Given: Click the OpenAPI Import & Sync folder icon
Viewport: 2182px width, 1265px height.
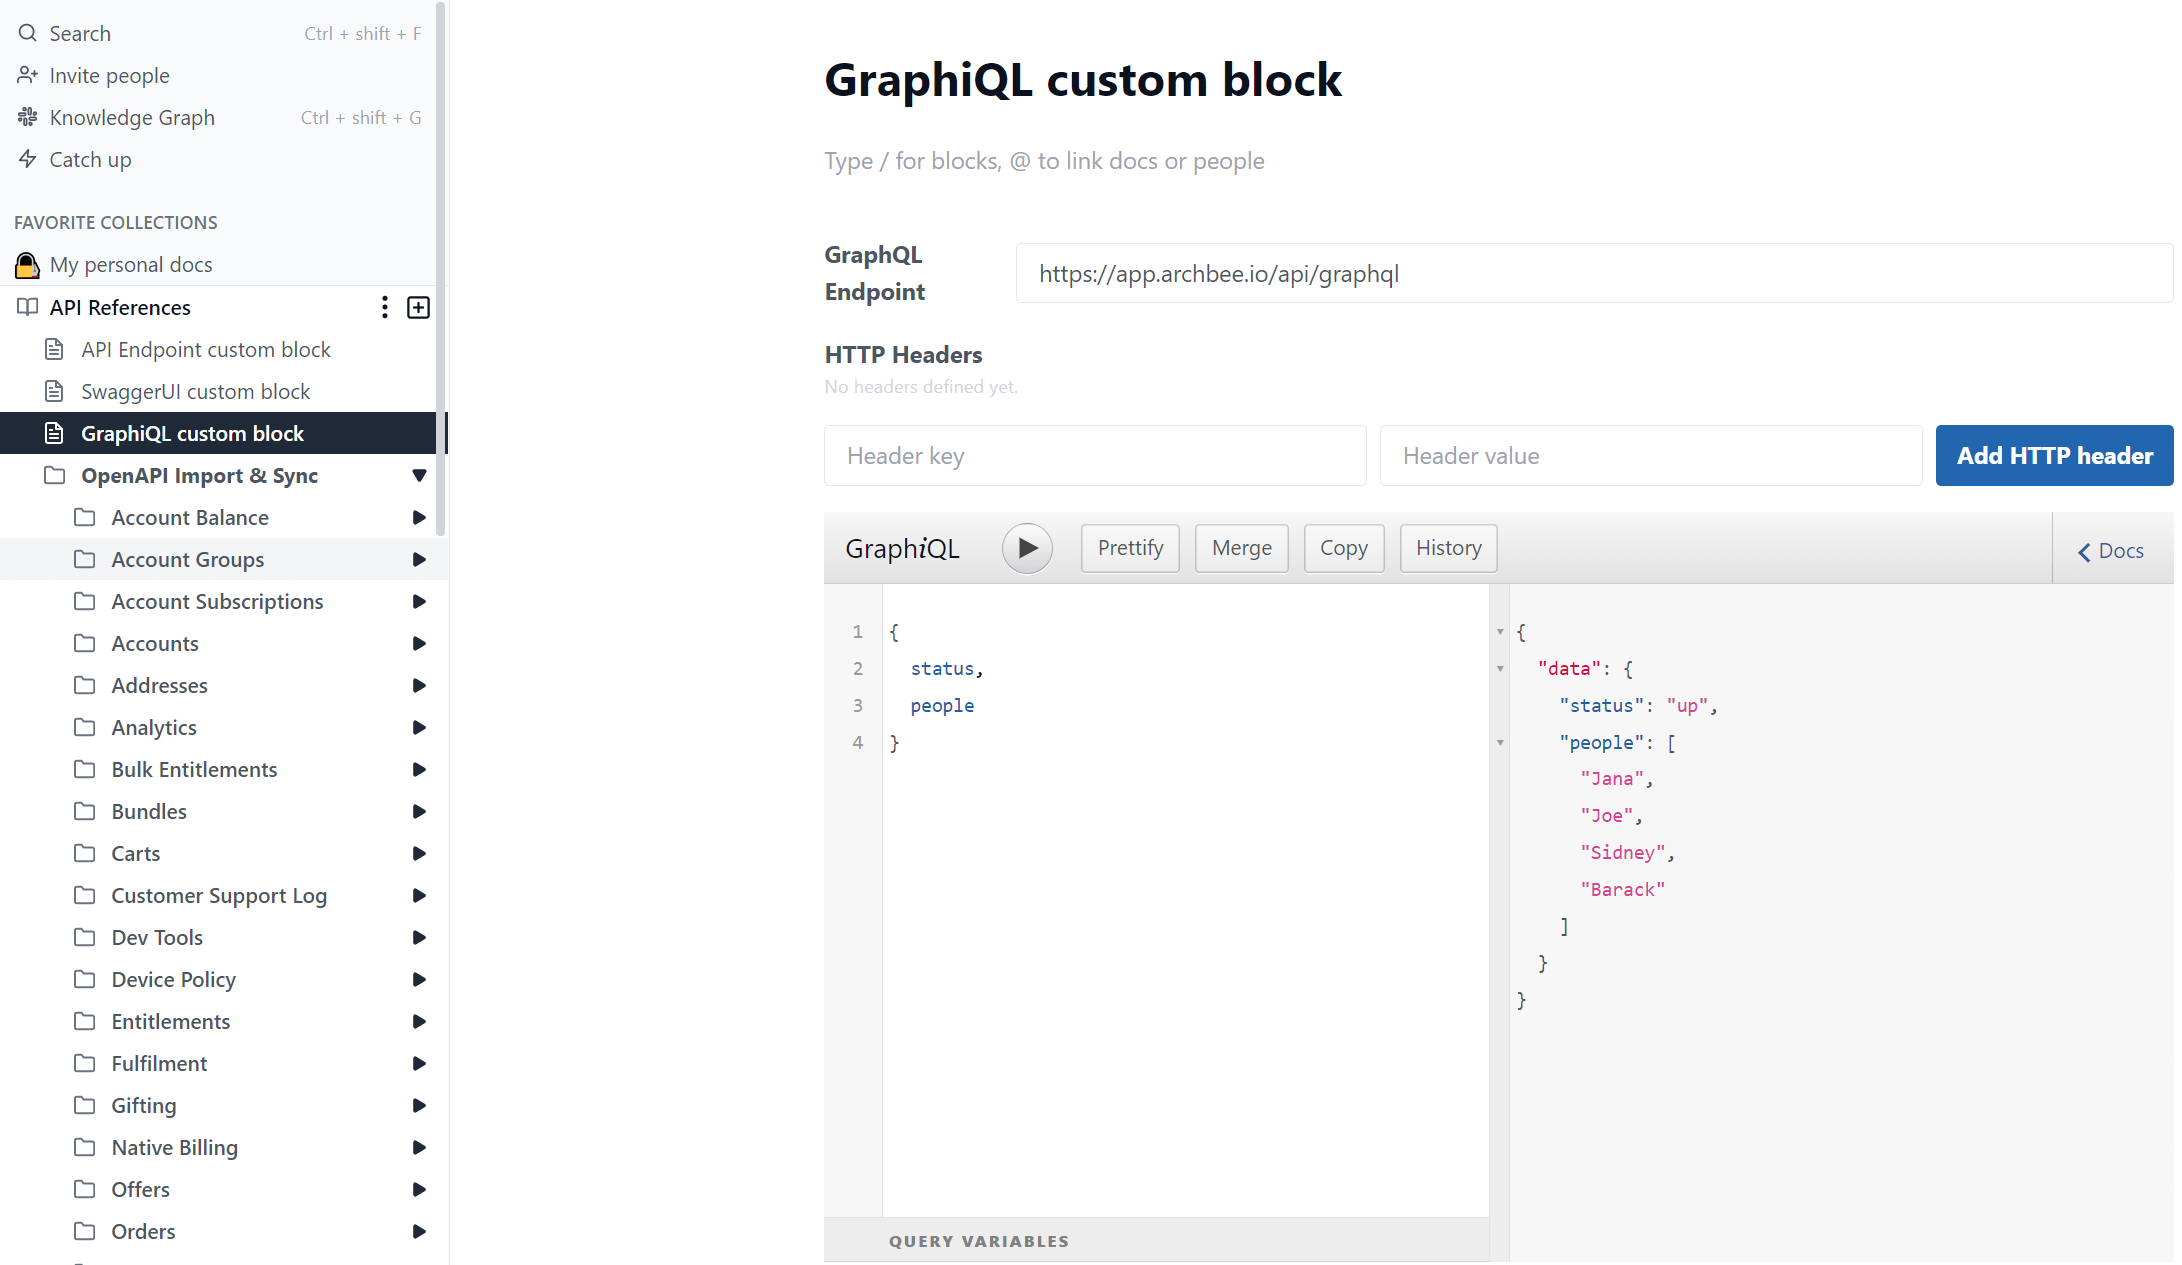Looking at the screenshot, I should pyautogui.click(x=54, y=475).
